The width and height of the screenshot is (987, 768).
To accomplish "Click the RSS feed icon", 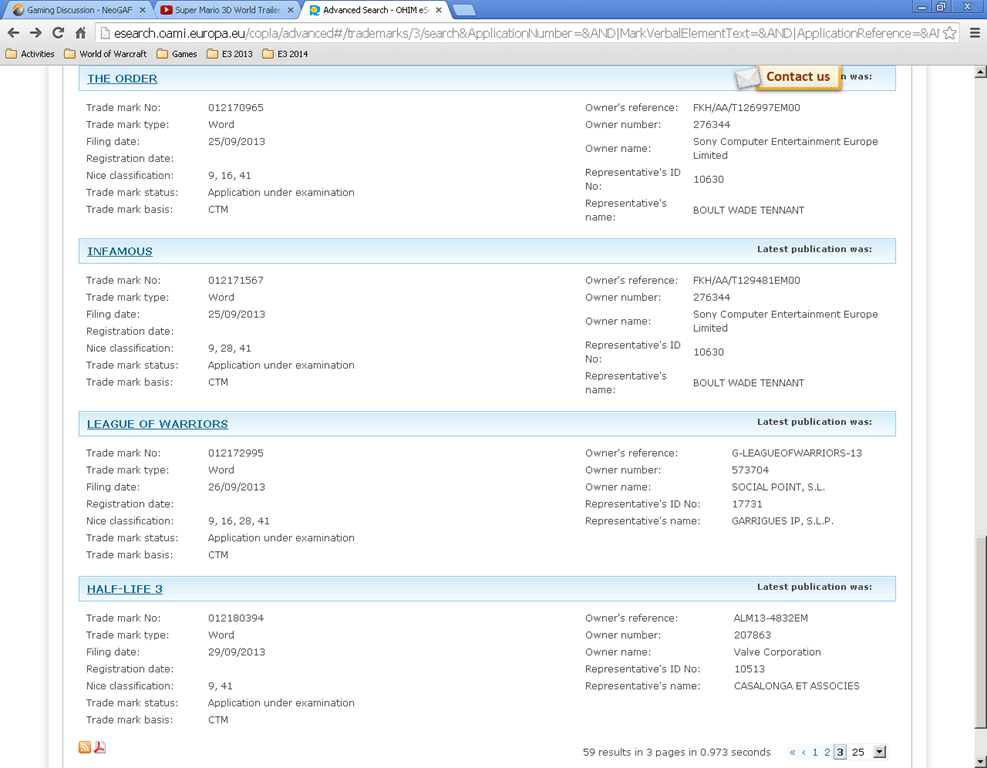I will pos(85,747).
